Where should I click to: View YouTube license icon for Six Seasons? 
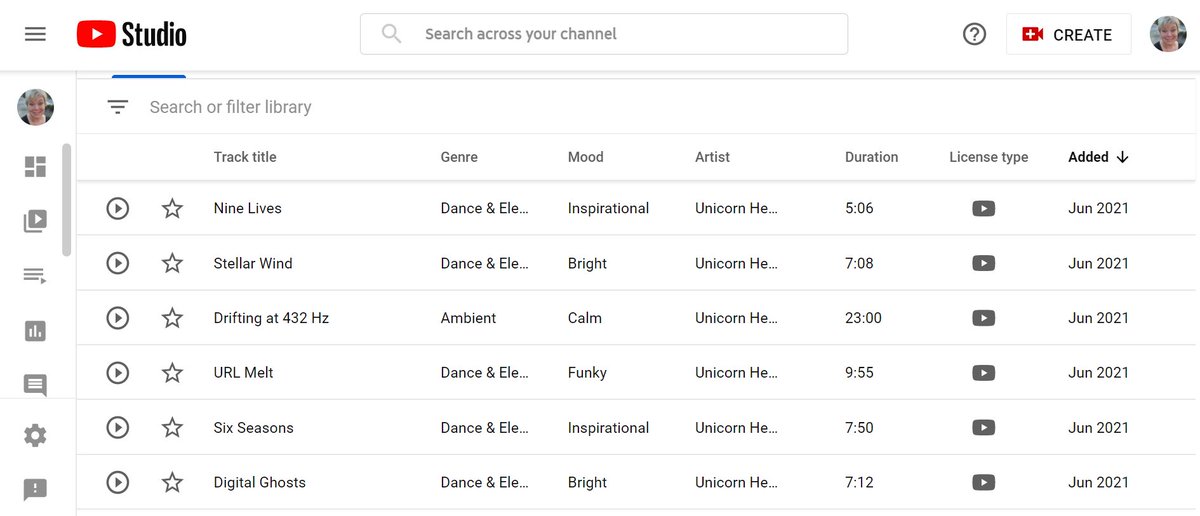click(984, 427)
